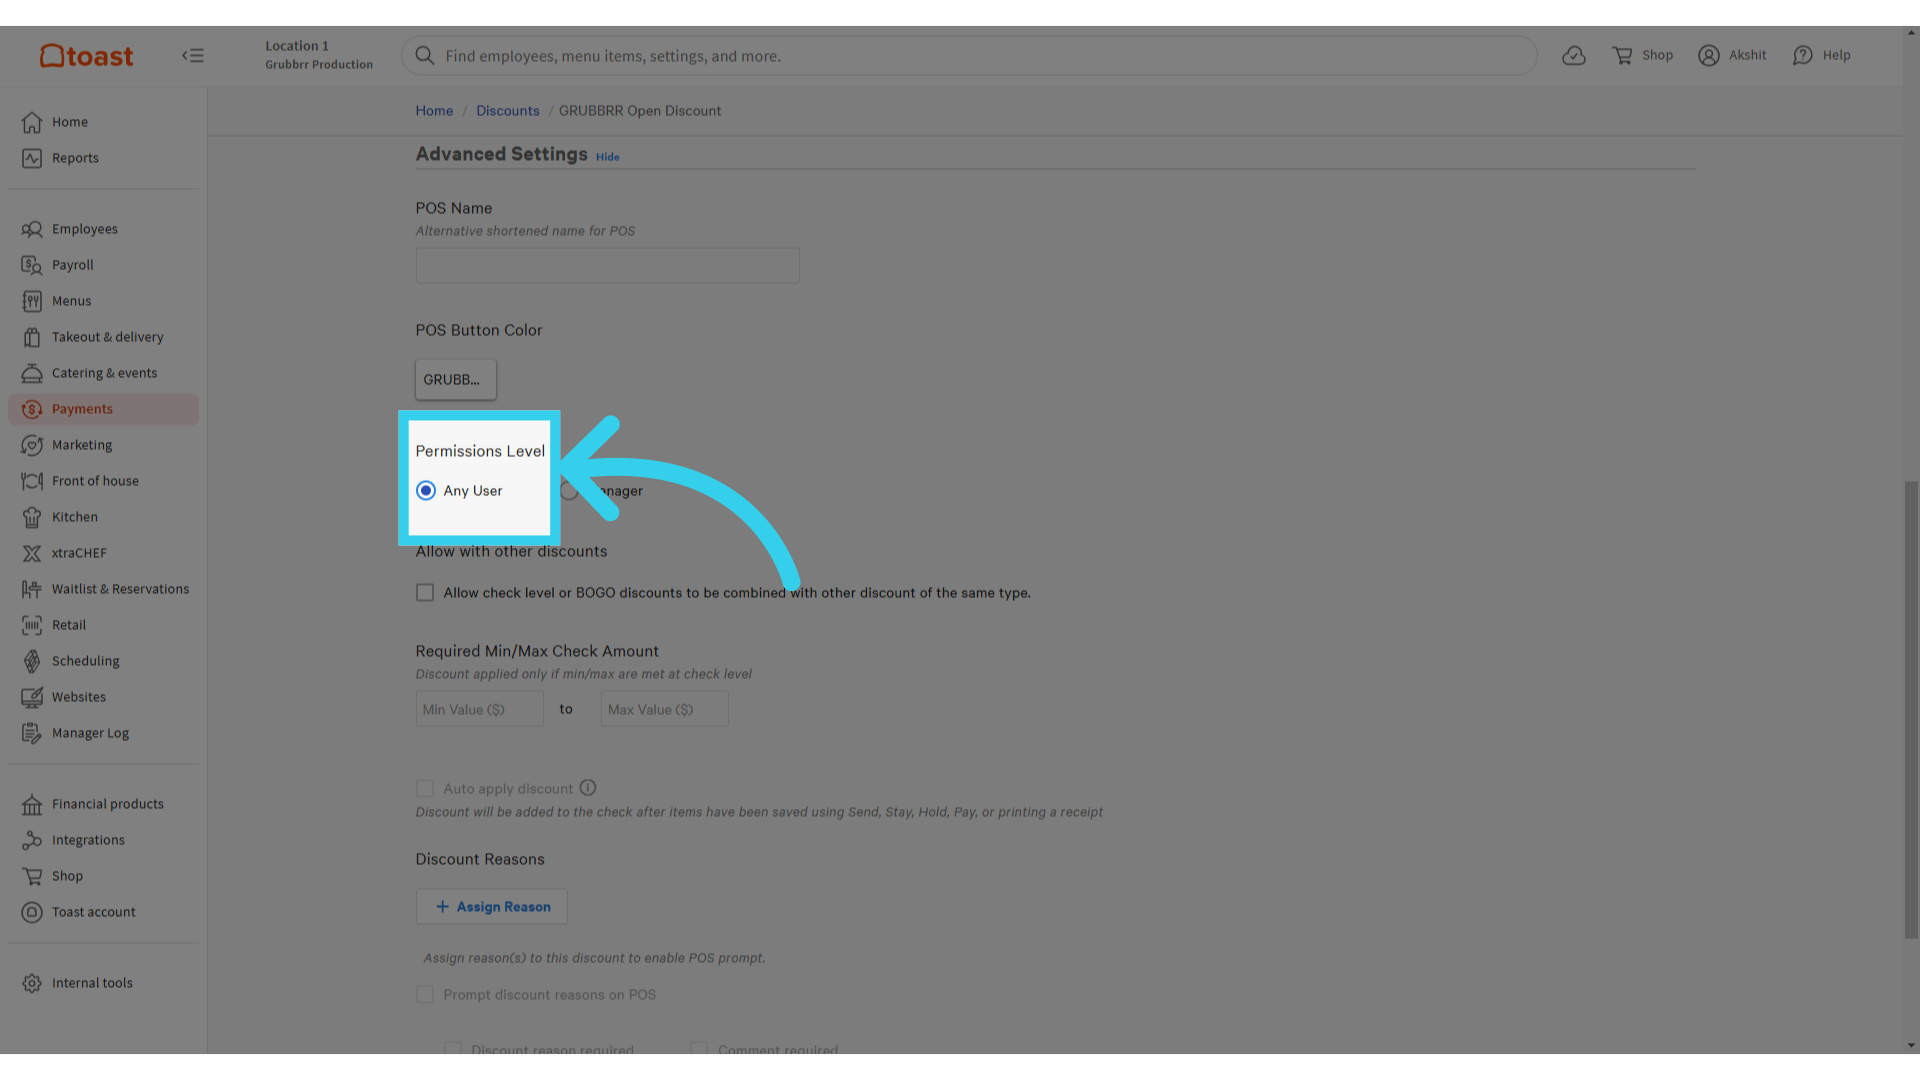
Task: Click the page vertical scrollbar
Action: [x=1911, y=710]
